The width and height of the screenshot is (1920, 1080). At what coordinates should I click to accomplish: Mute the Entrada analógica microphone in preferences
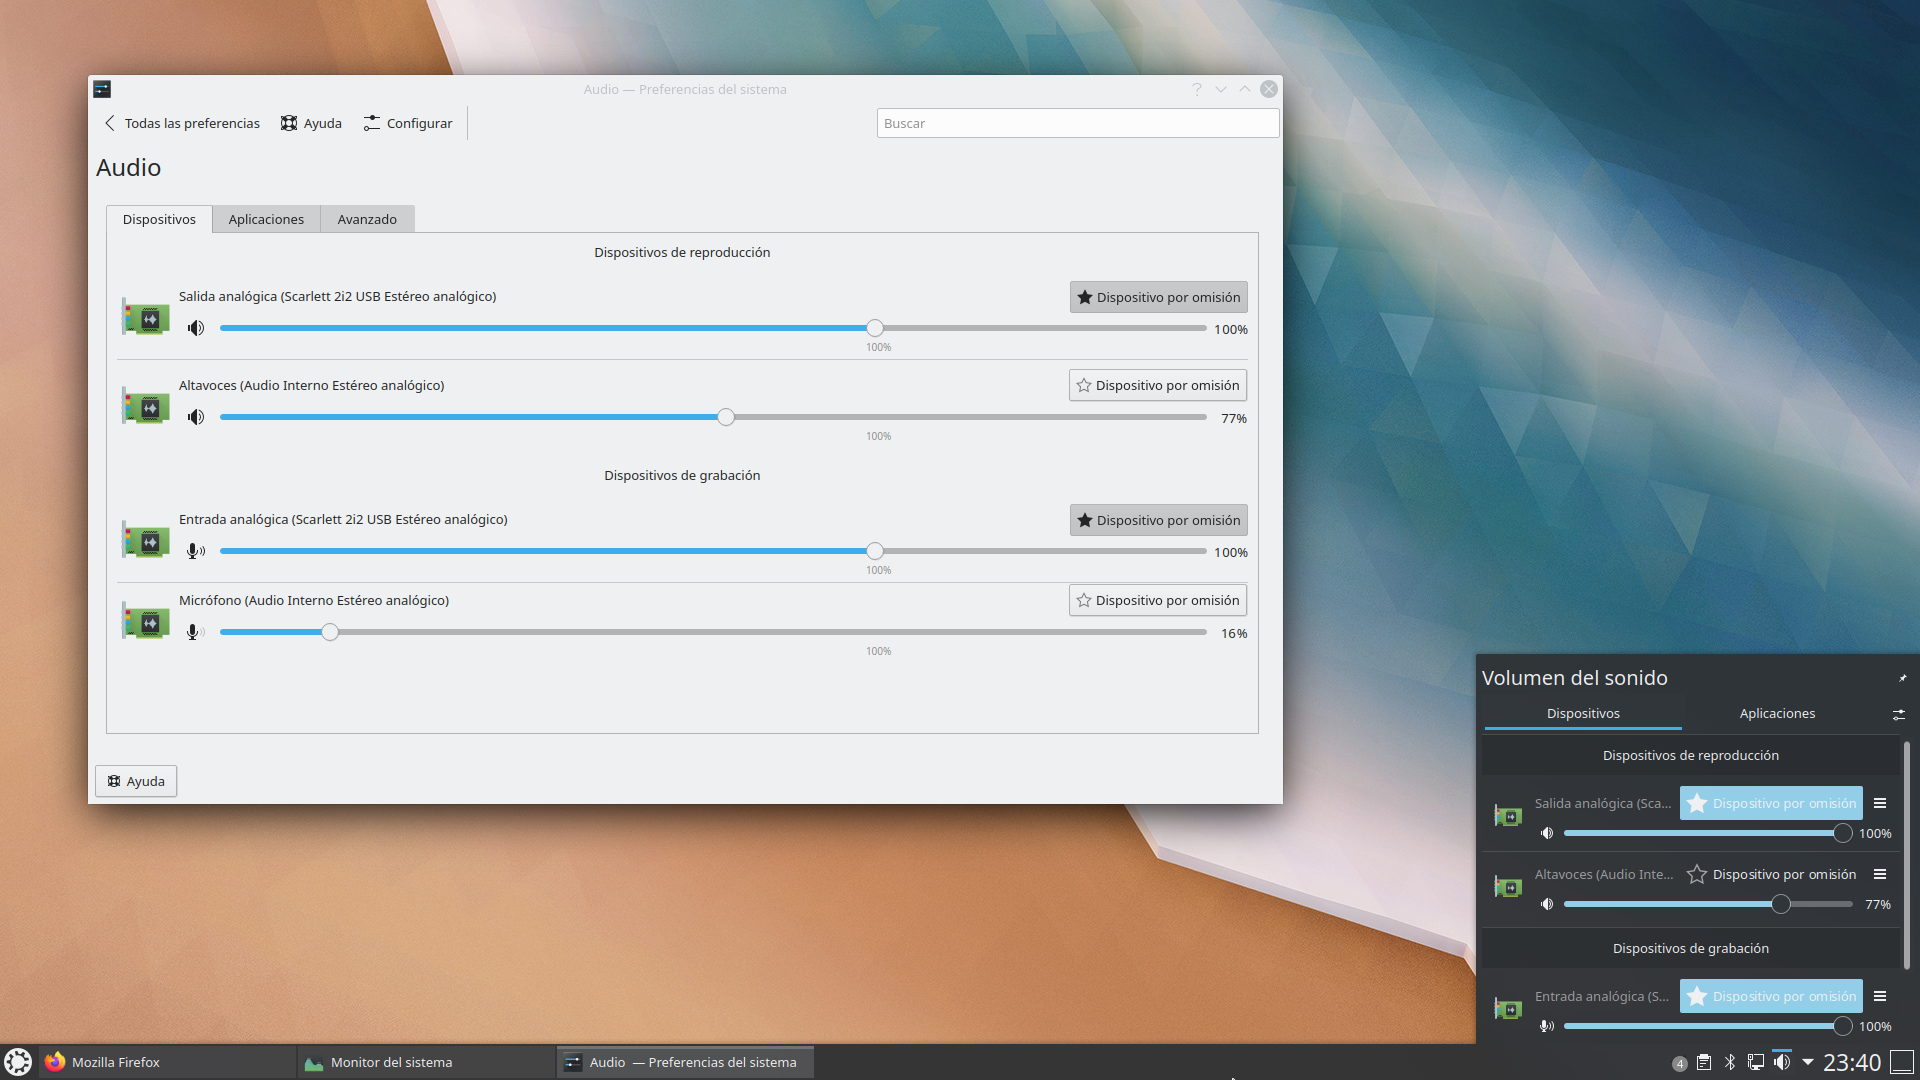[196, 551]
